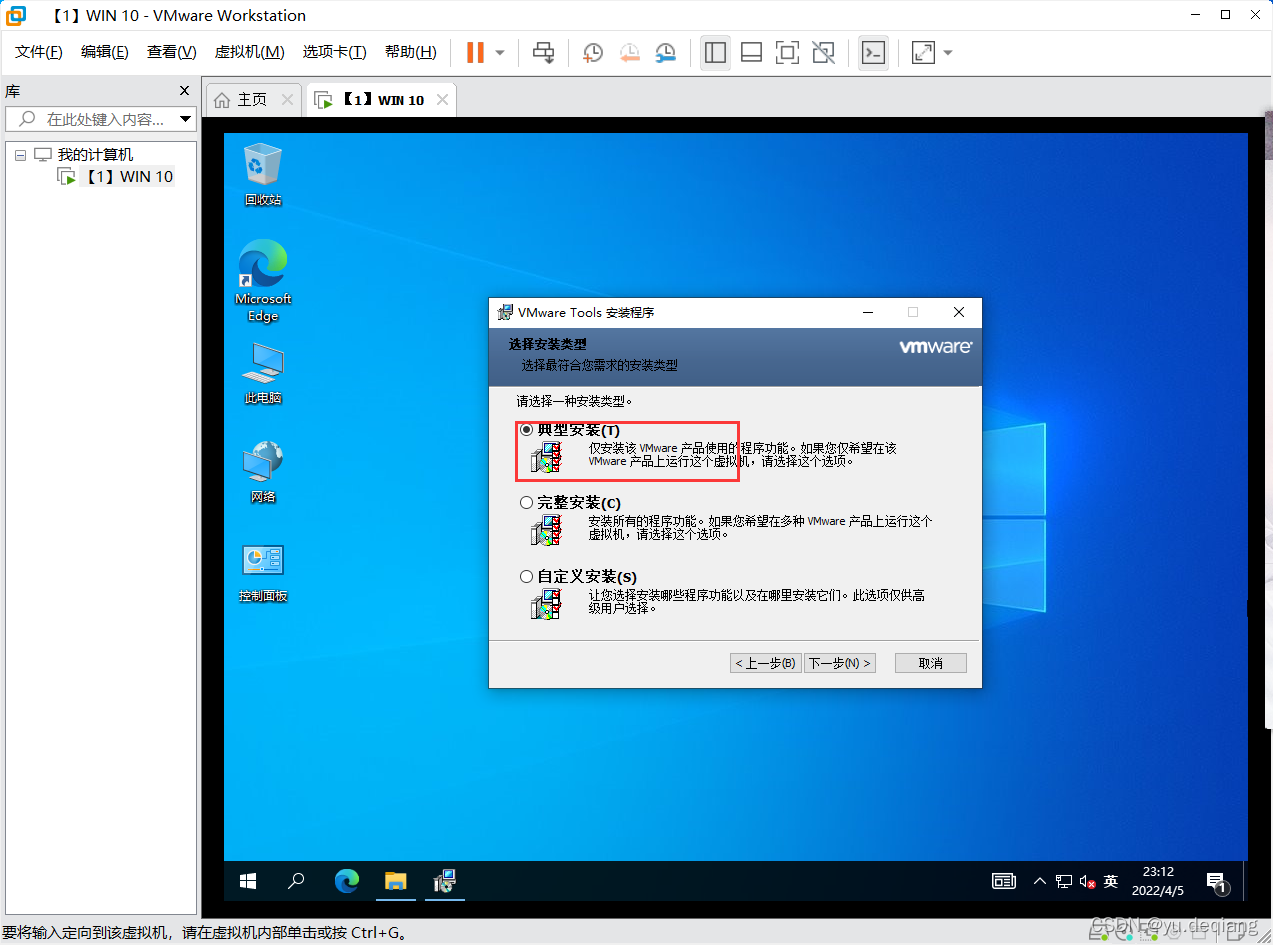Take a snapshot with the clock-plus icon
The width and height of the screenshot is (1273, 945).
(x=593, y=52)
